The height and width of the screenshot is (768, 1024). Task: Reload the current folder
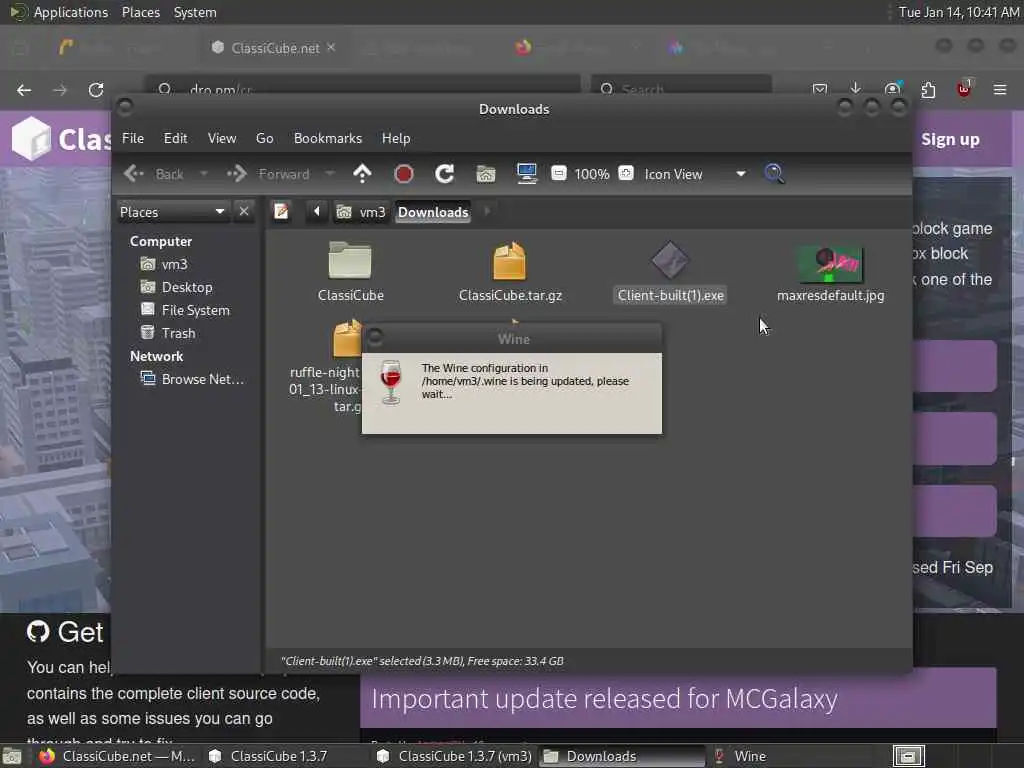point(445,174)
